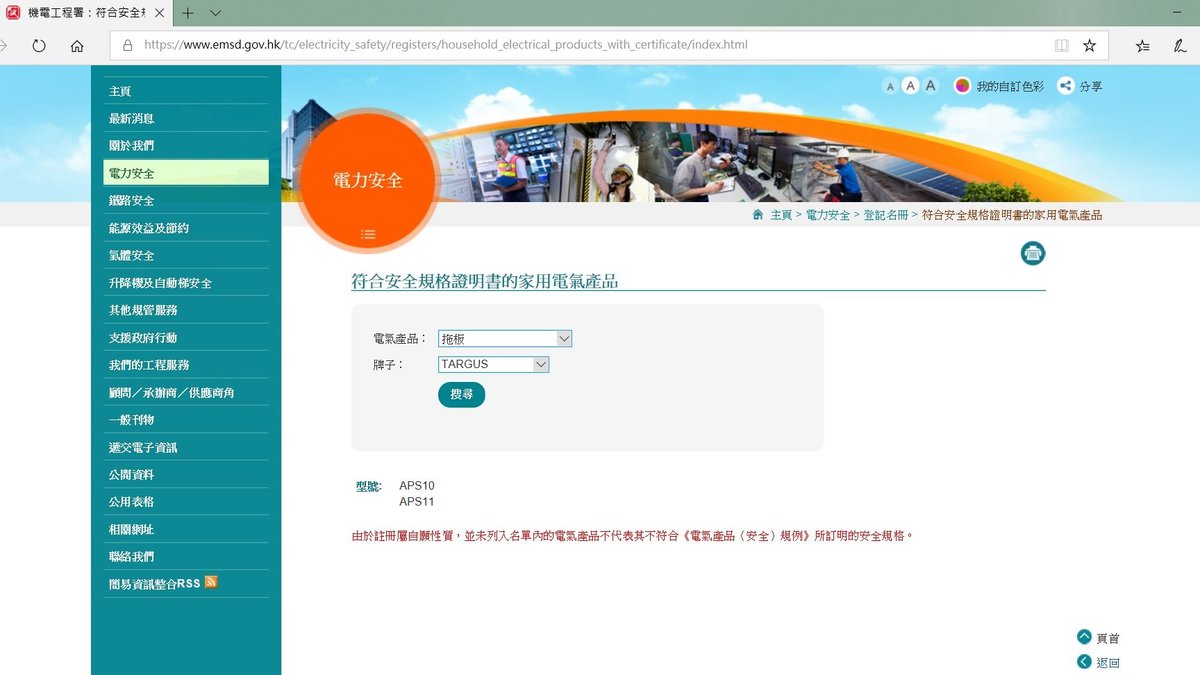Open the custom colour scheme icon
Image resolution: width=1200 pixels, height=675 pixels.
coord(962,86)
